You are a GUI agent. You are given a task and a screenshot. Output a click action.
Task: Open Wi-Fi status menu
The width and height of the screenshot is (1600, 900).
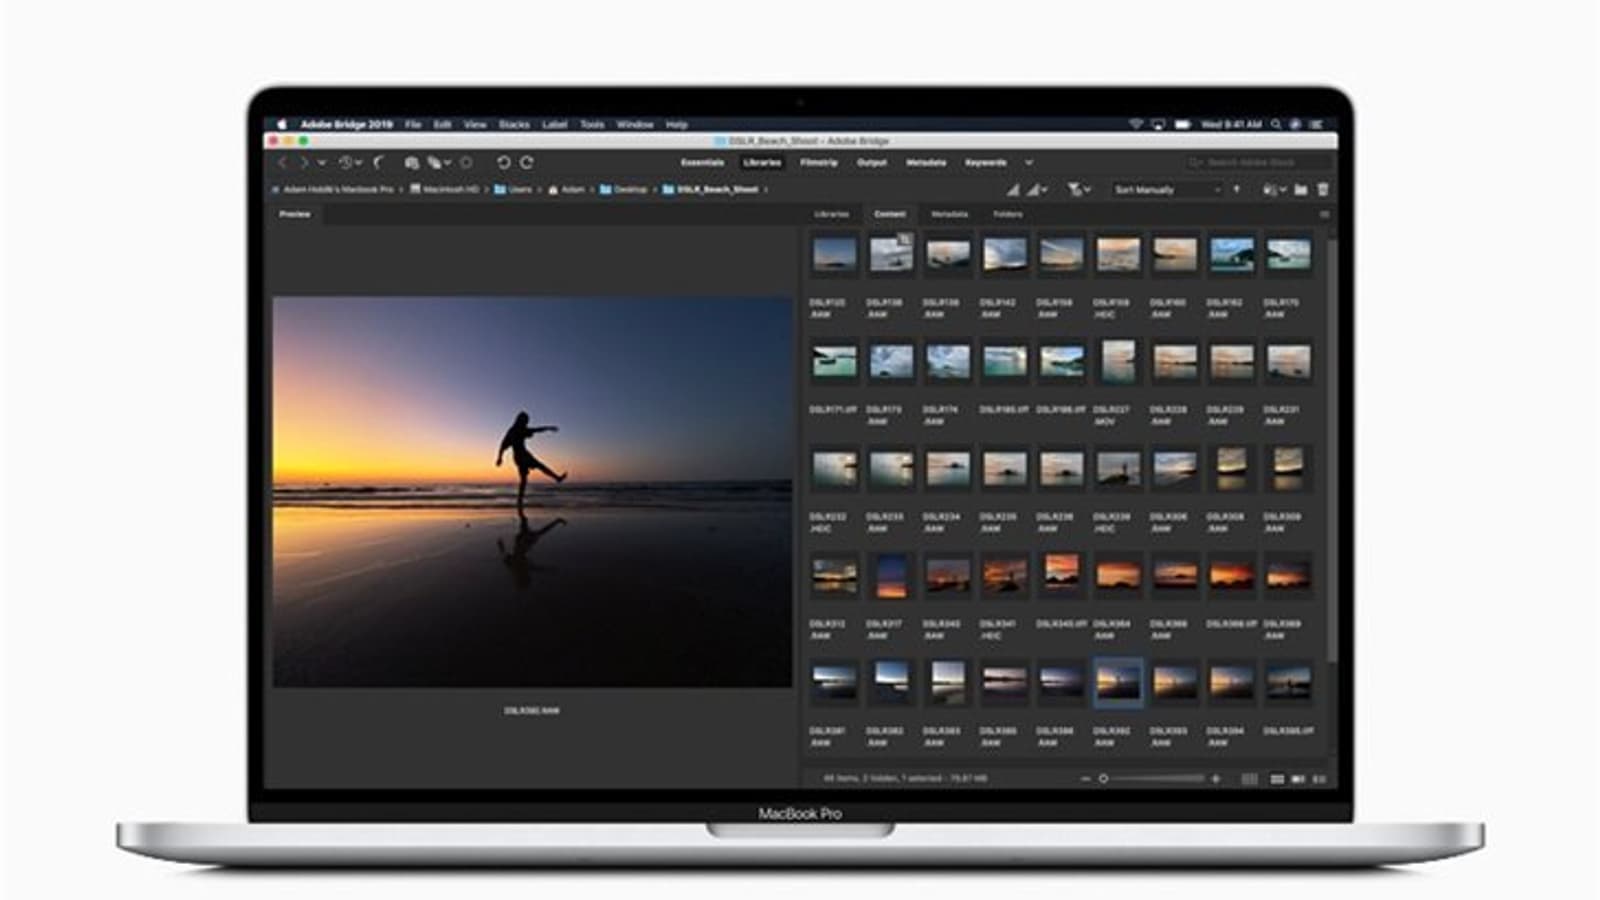tap(1136, 124)
